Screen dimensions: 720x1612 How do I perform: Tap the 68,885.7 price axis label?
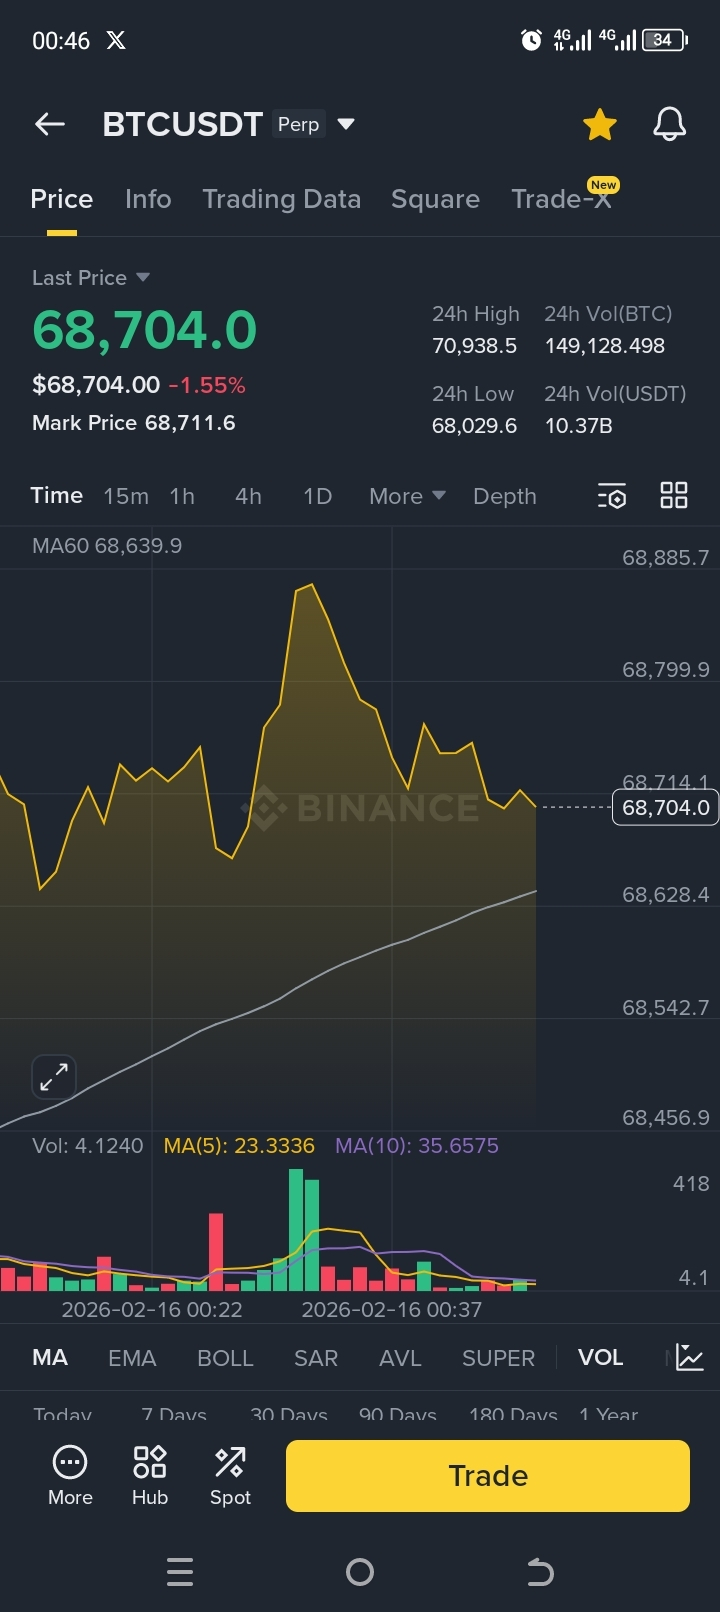tap(666, 558)
